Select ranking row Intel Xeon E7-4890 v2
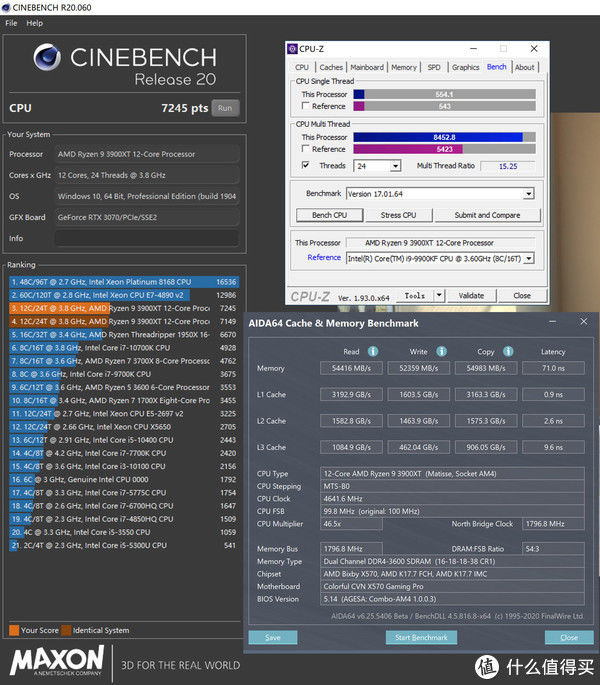600x685 pixels. (x=124, y=295)
